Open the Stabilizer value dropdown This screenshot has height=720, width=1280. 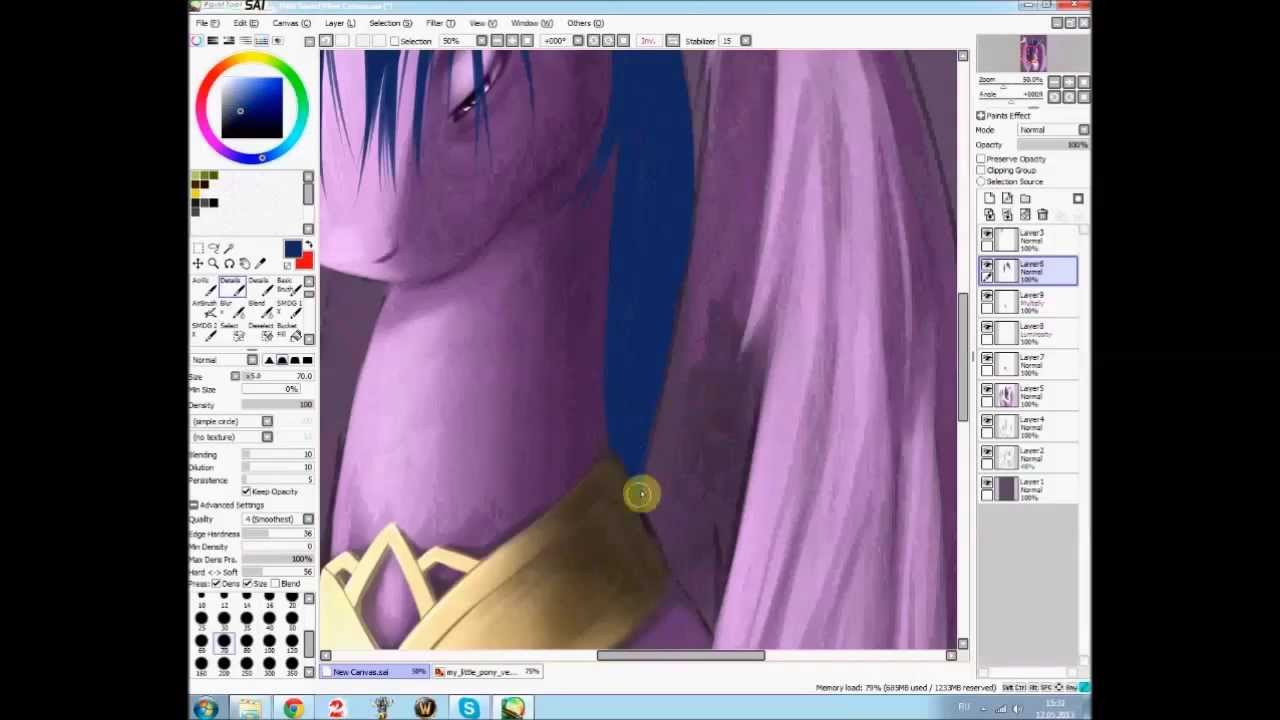[746, 41]
